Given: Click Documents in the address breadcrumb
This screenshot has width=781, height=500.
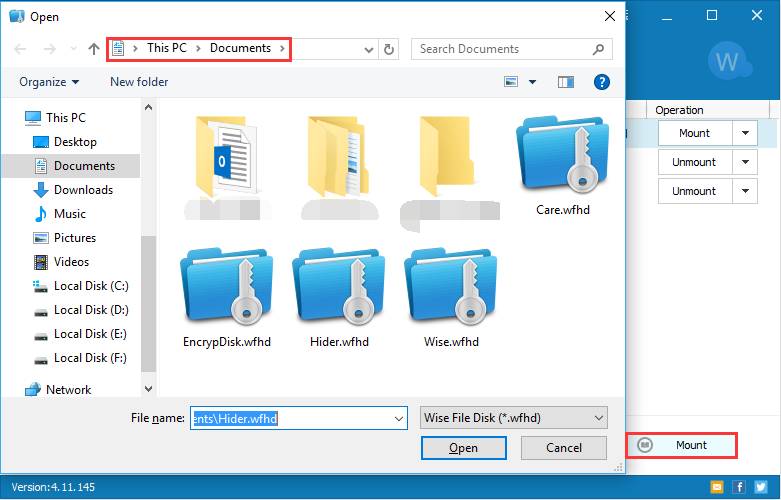Looking at the screenshot, I should pyautogui.click(x=241, y=48).
